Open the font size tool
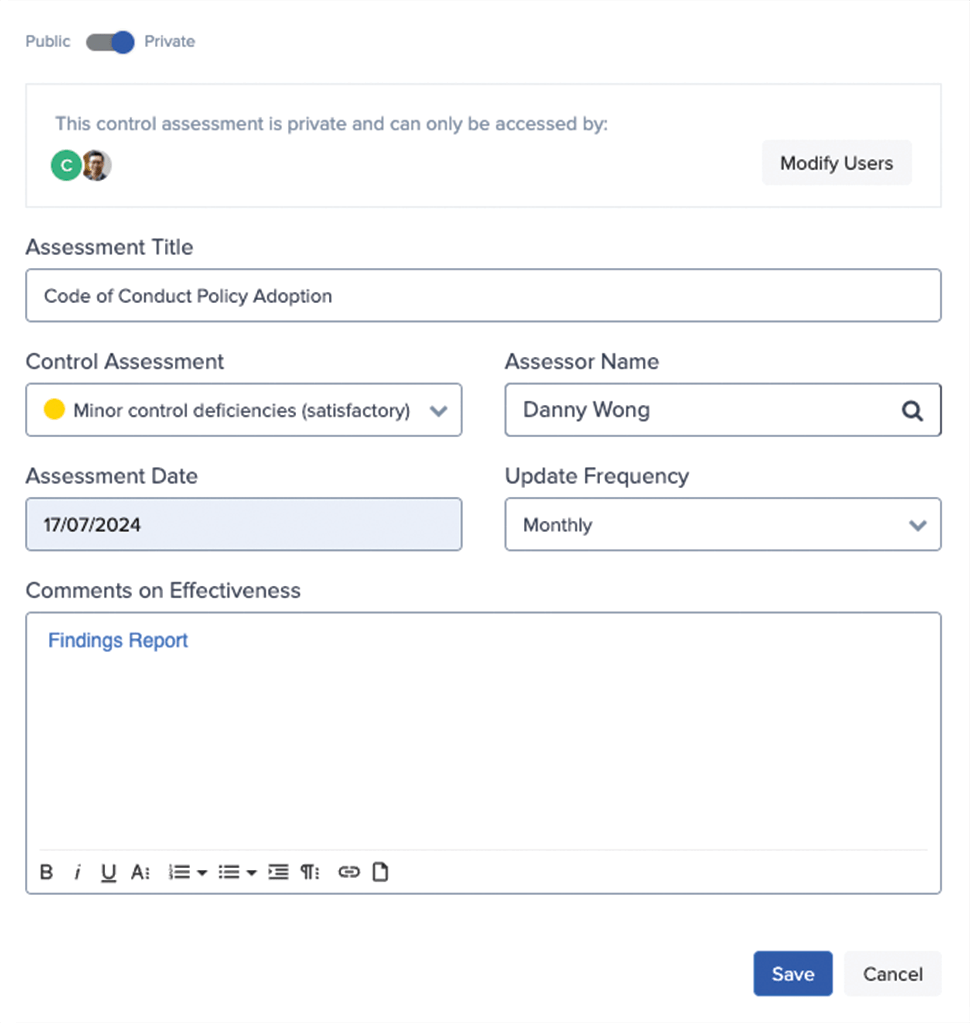 [140, 872]
